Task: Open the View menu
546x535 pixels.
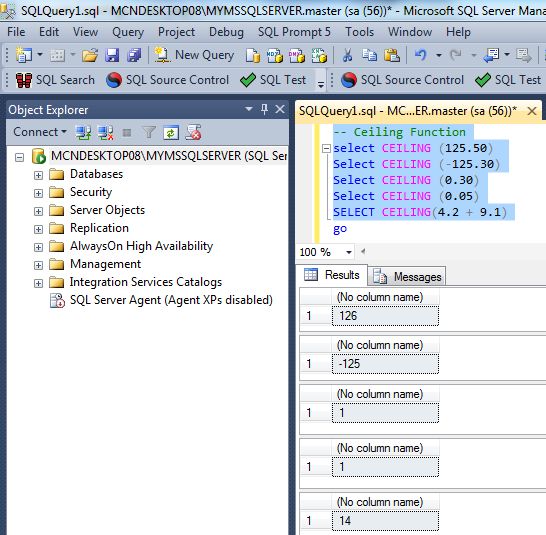Action: click(85, 32)
